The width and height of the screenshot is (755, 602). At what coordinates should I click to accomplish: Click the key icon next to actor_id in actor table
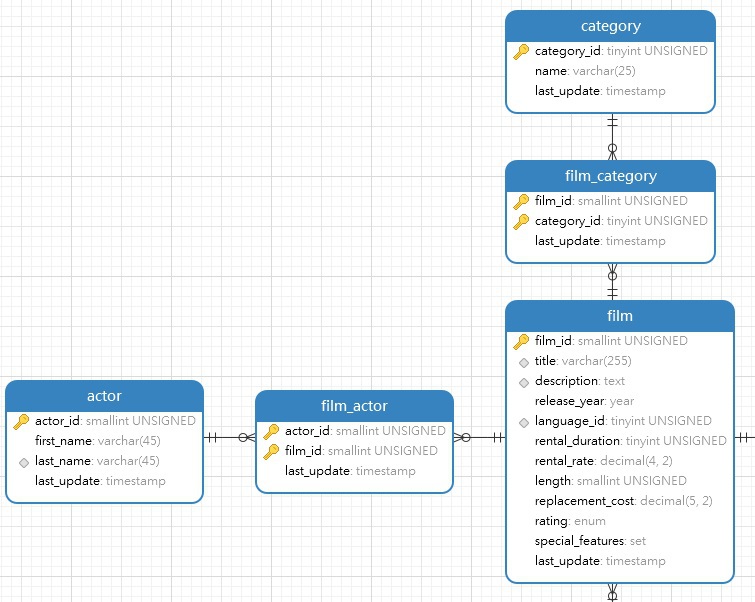pyautogui.click(x=21, y=421)
